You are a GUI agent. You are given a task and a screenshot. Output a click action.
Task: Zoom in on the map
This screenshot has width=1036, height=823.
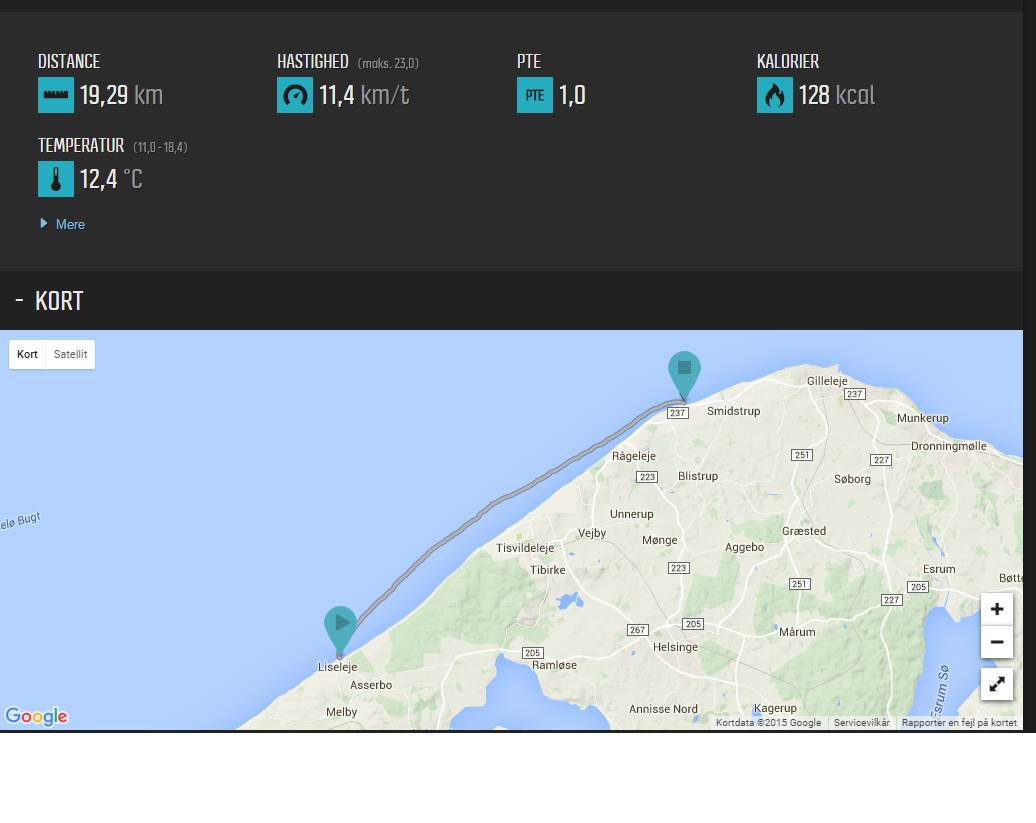point(996,608)
